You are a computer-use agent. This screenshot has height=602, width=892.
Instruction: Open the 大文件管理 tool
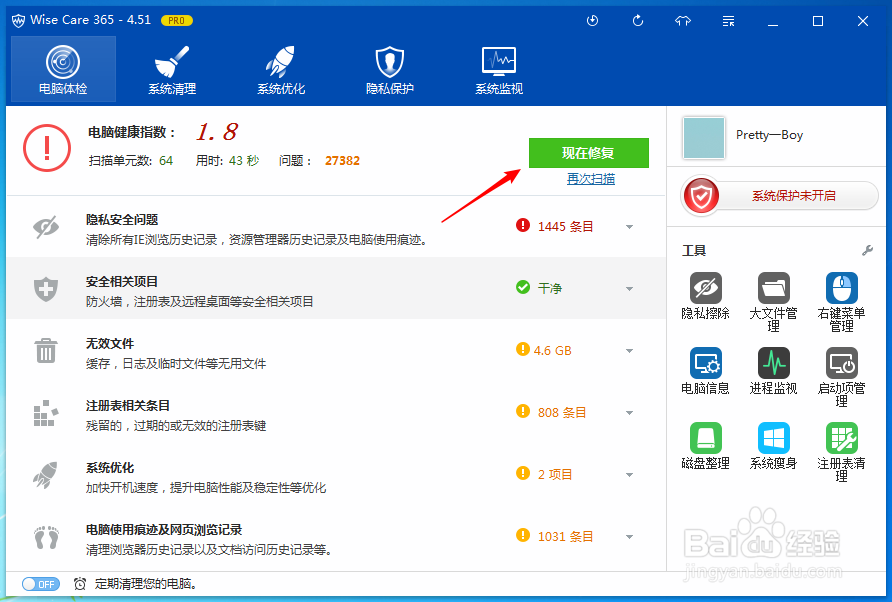pos(774,302)
